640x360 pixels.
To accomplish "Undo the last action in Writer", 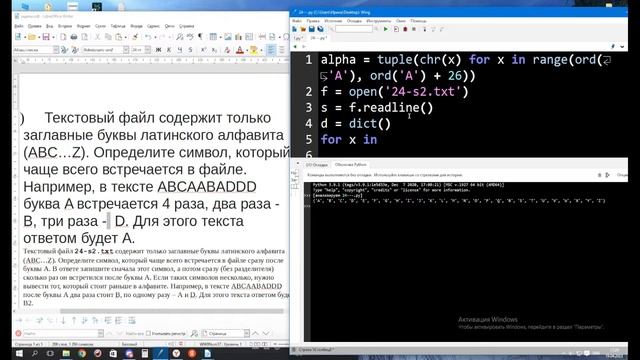I will 148,37.
